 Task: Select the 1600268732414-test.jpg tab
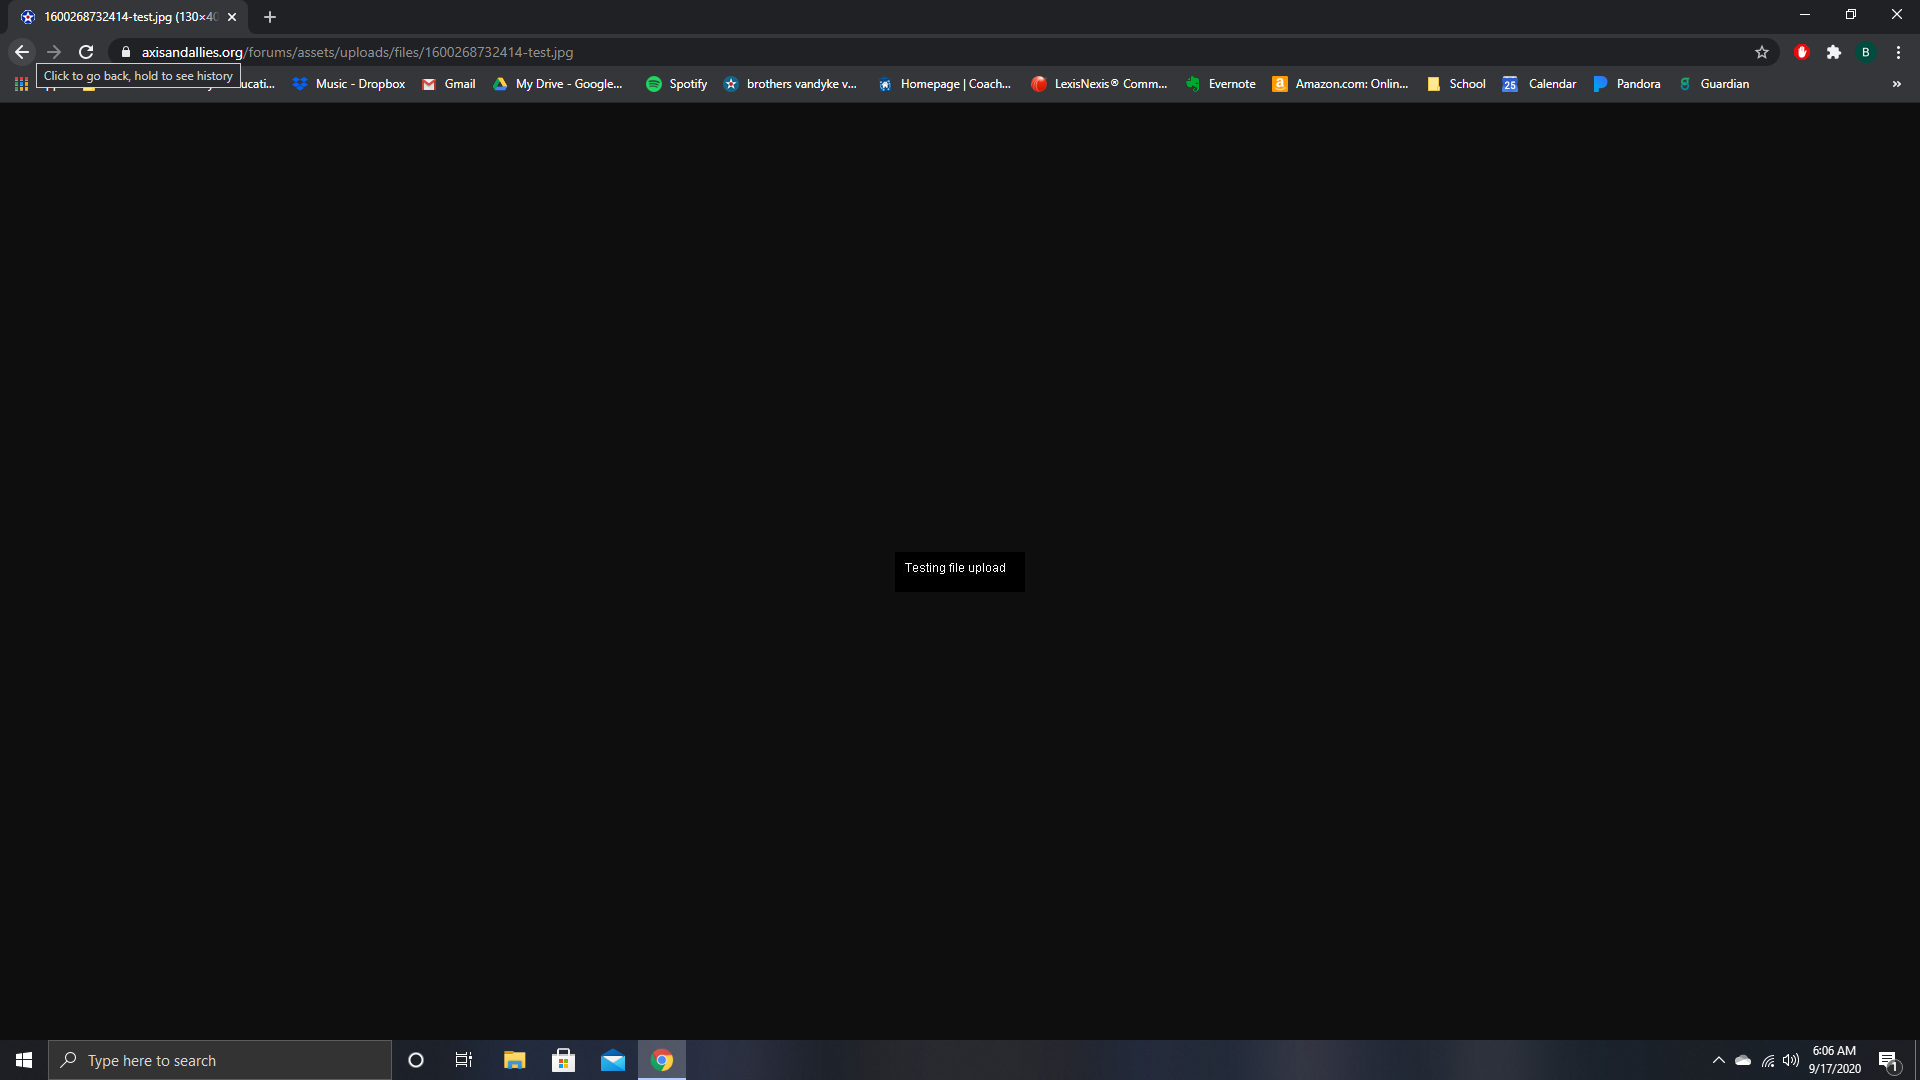[x=120, y=17]
